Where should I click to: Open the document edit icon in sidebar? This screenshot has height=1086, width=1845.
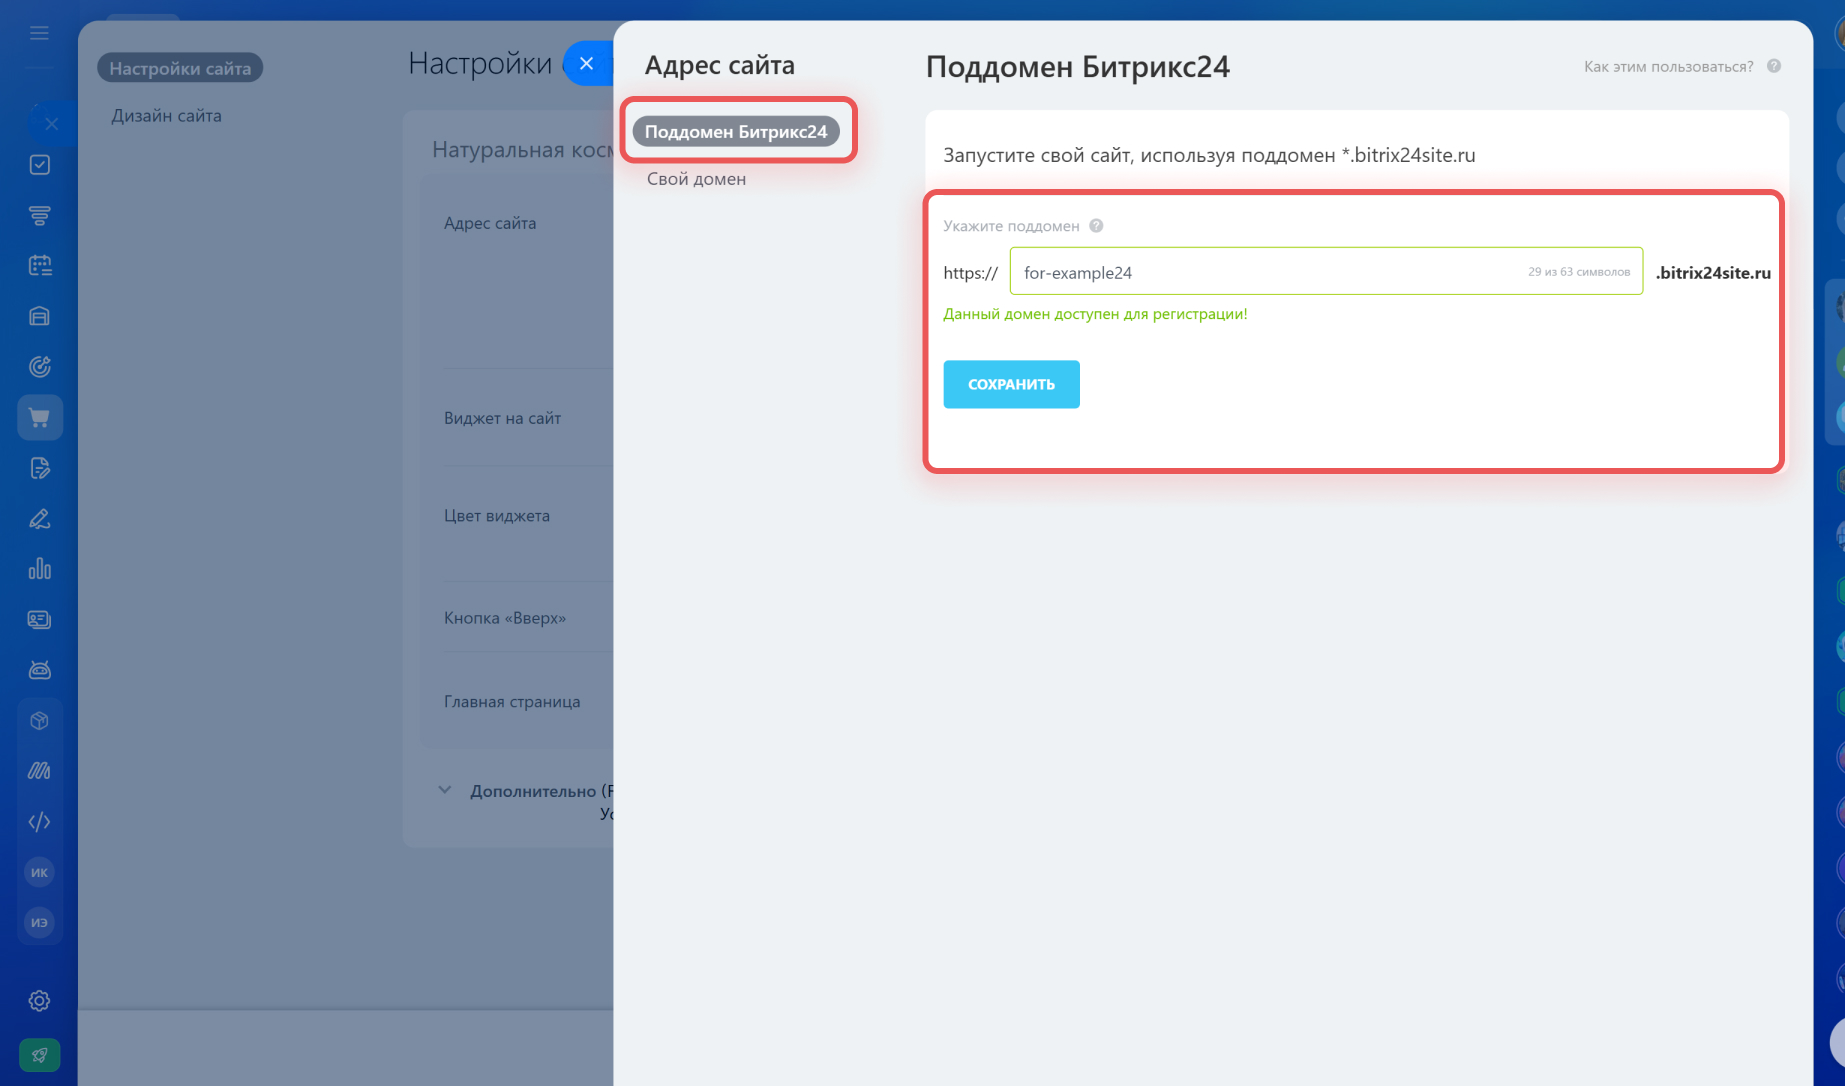[40, 468]
